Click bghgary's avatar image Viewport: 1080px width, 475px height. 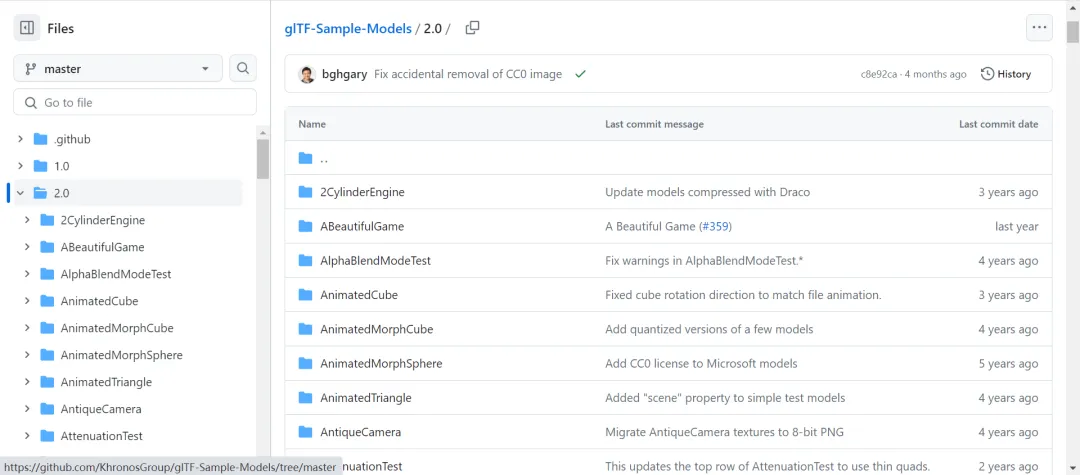[x=307, y=74]
